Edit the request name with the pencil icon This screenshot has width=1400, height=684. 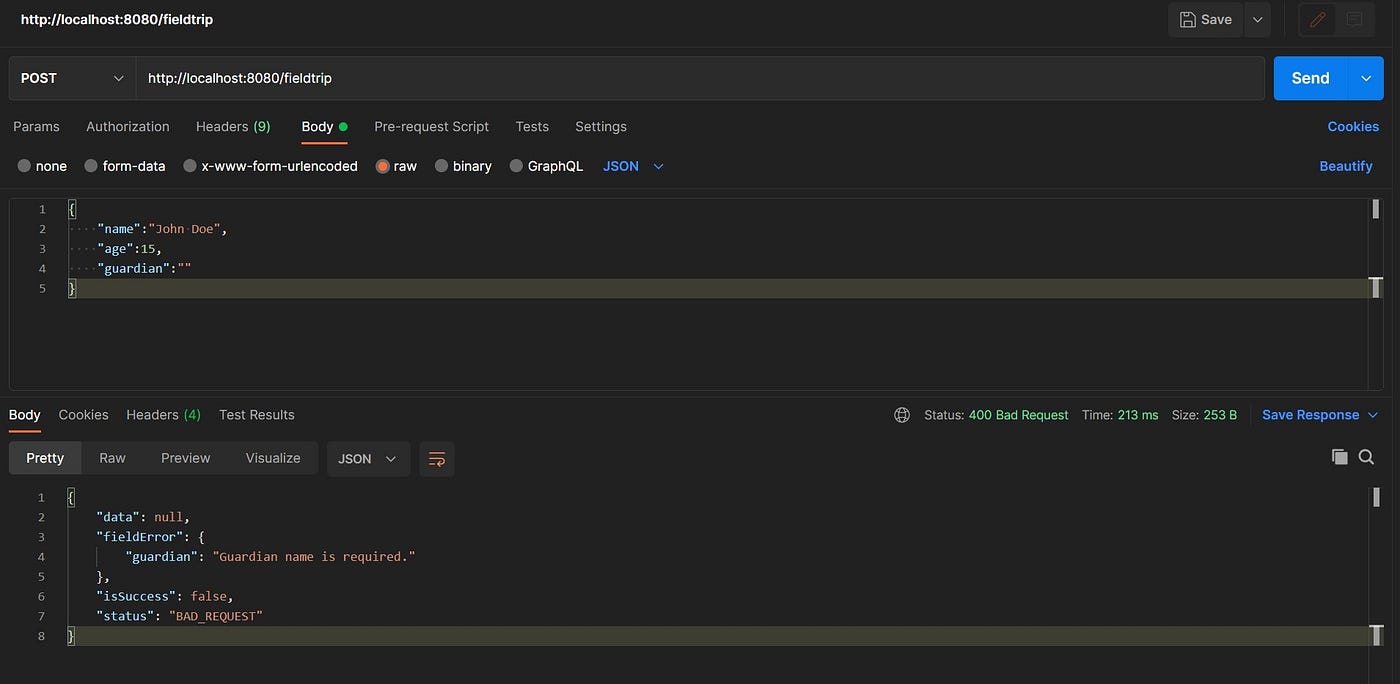click(x=1317, y=19)
